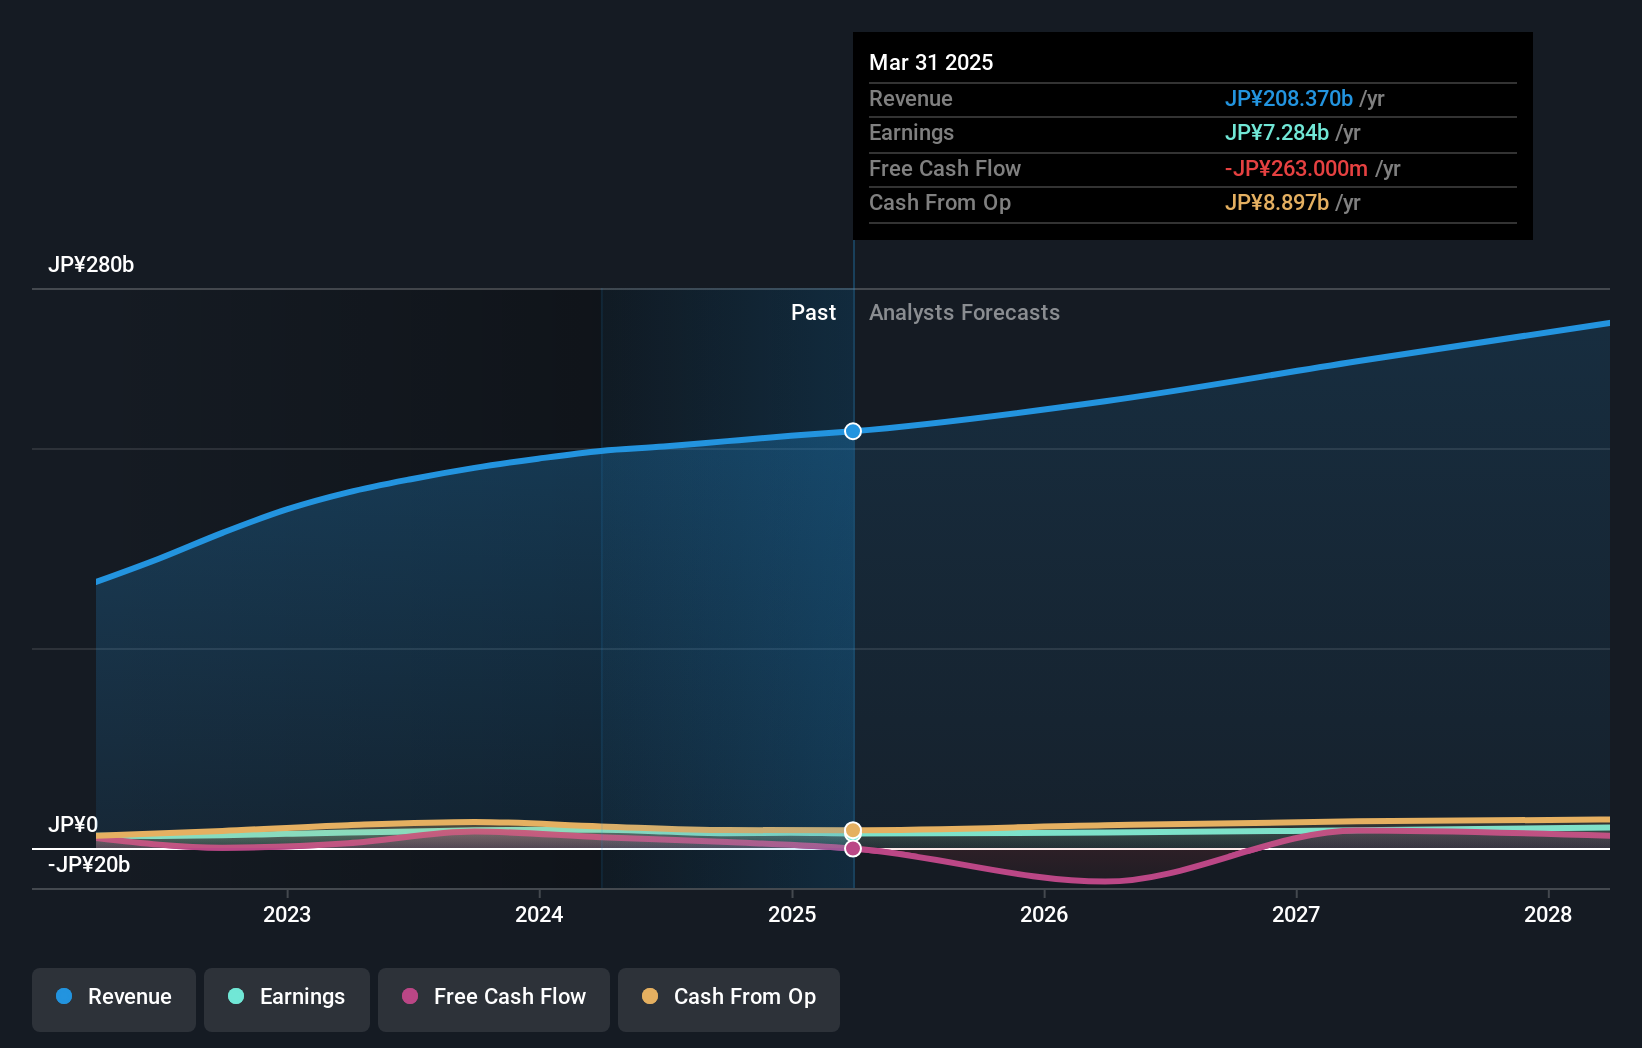Image resolution: width=1642 pixels, height=1048 pixels.
Task: Click the Revenue row label in tooltip
Action: click(910, 99)
